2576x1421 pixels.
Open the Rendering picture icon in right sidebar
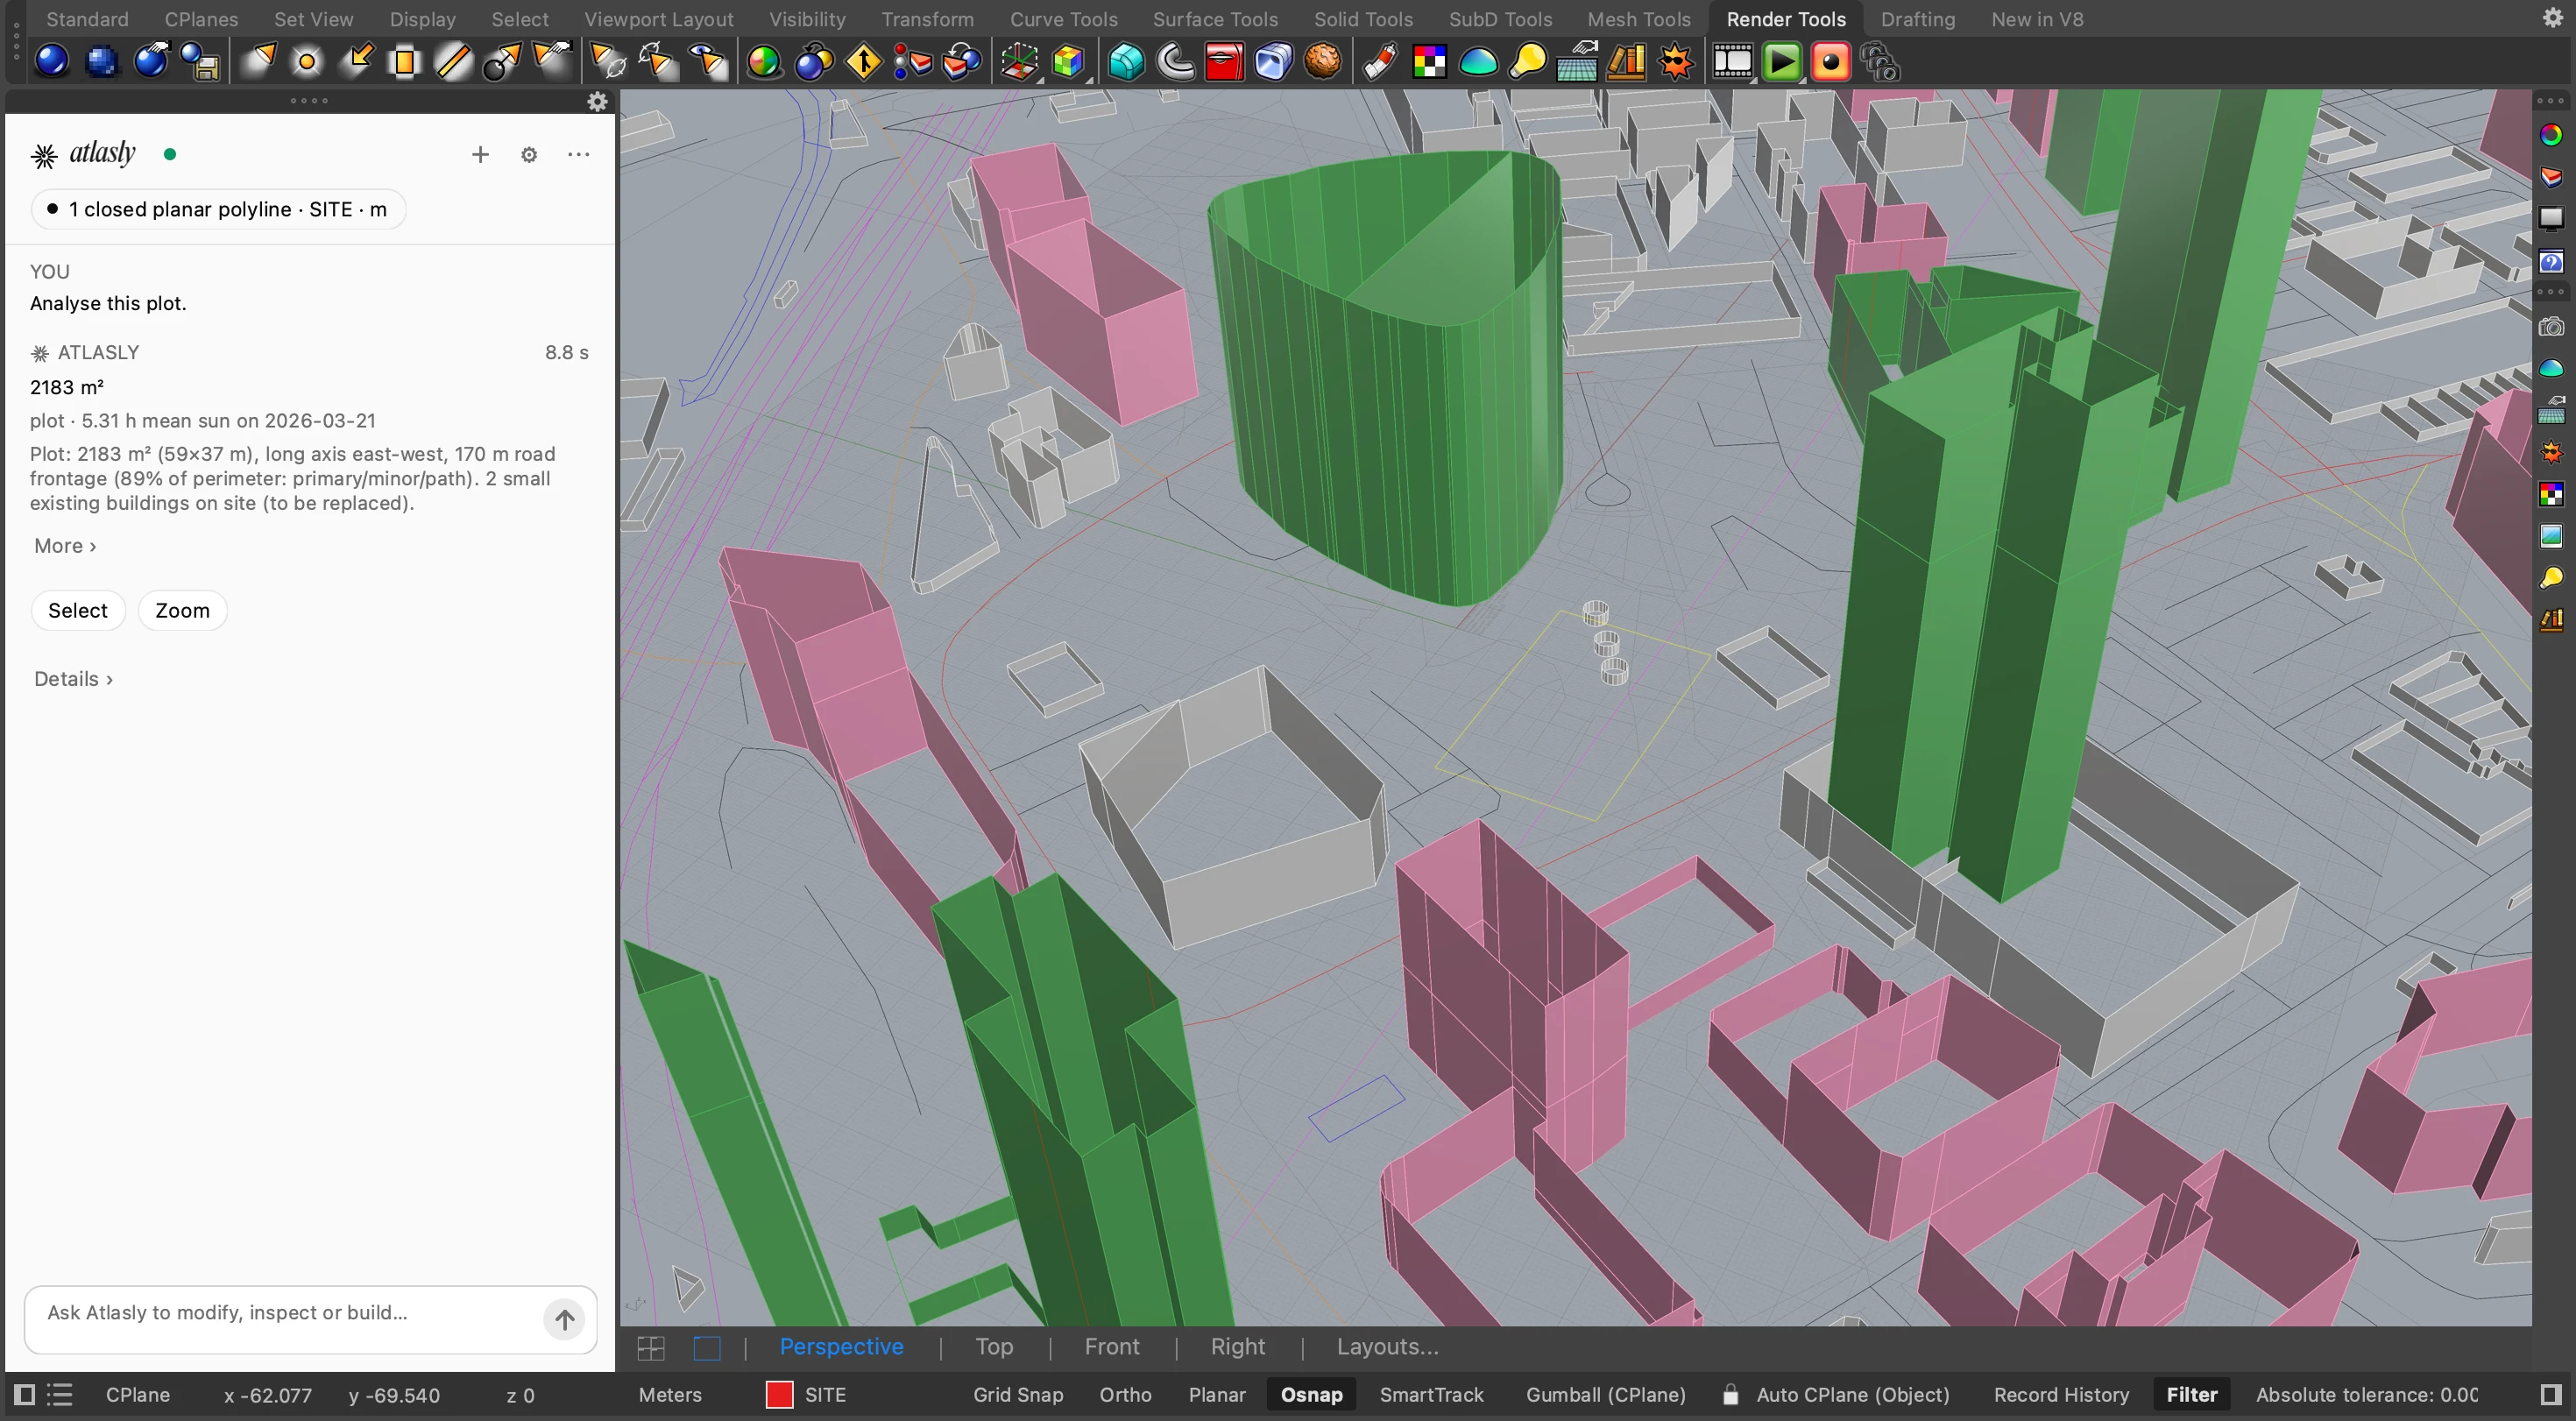2551,536
